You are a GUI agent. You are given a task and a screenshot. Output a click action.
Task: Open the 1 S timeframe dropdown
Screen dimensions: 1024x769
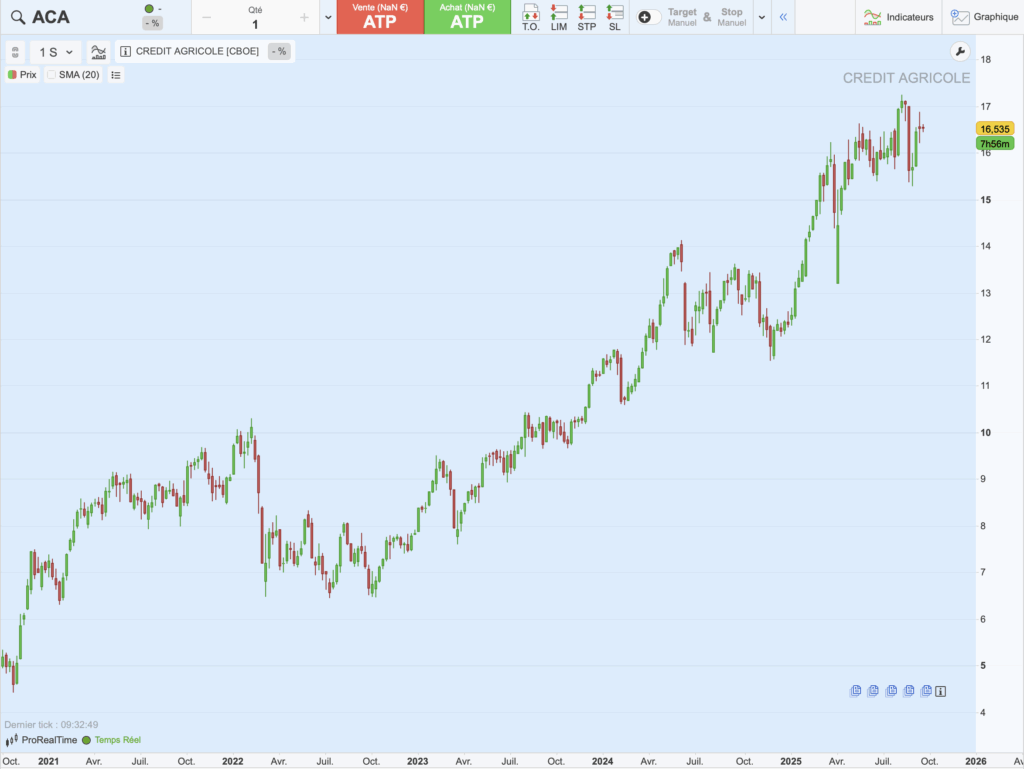coord(56,52)
